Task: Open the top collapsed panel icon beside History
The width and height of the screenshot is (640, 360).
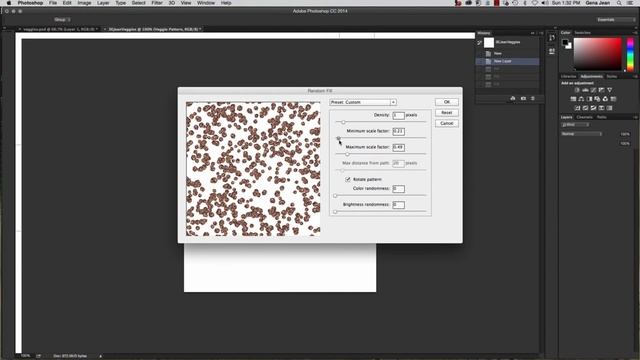Action: (x=552, y=38)
